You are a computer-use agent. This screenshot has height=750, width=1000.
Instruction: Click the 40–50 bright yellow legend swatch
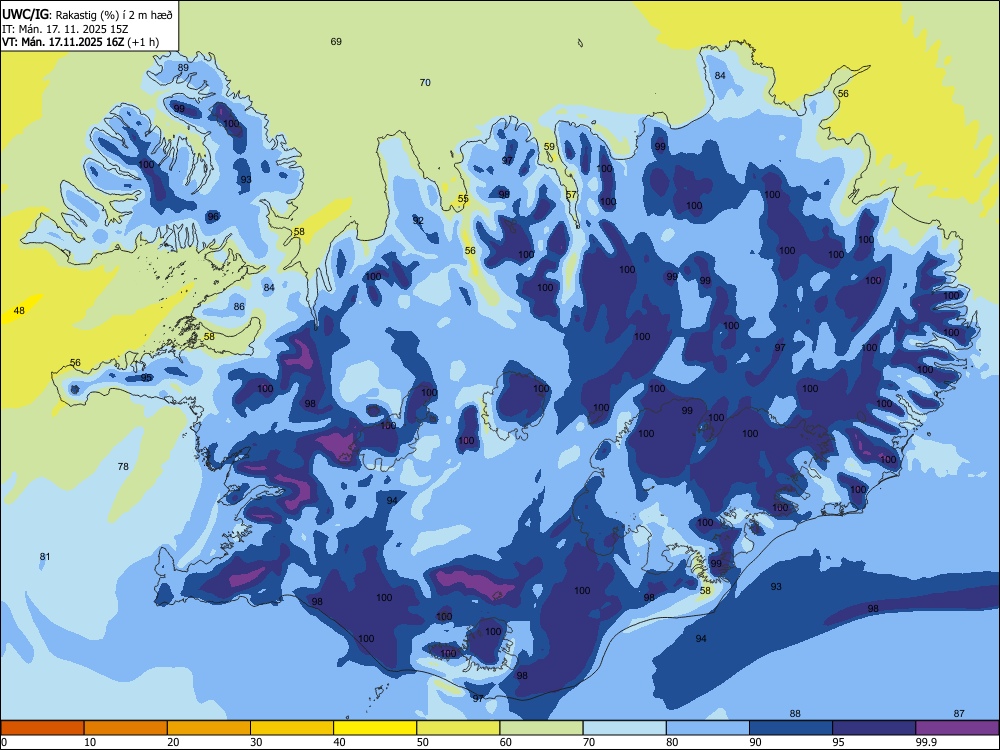[375, 728]
